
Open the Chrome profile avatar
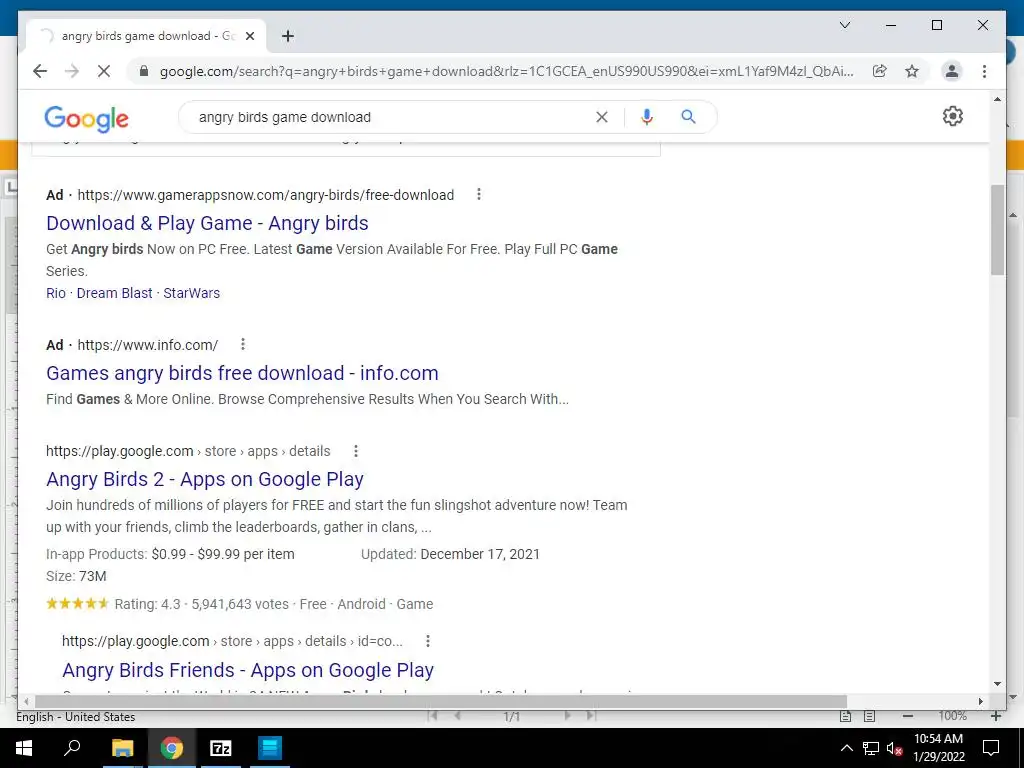952,71
